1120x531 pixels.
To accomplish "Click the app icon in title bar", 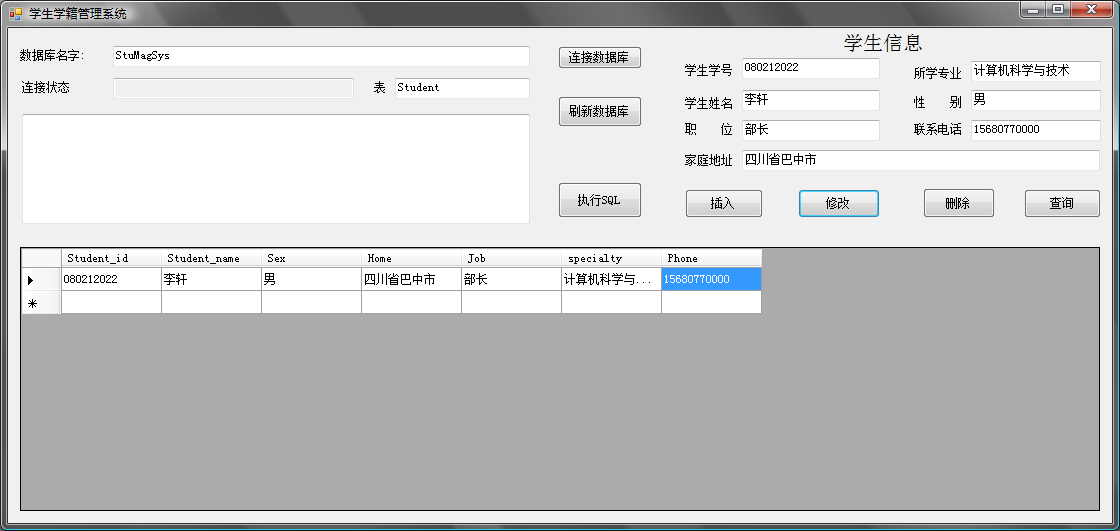I will tap(15, 13).
